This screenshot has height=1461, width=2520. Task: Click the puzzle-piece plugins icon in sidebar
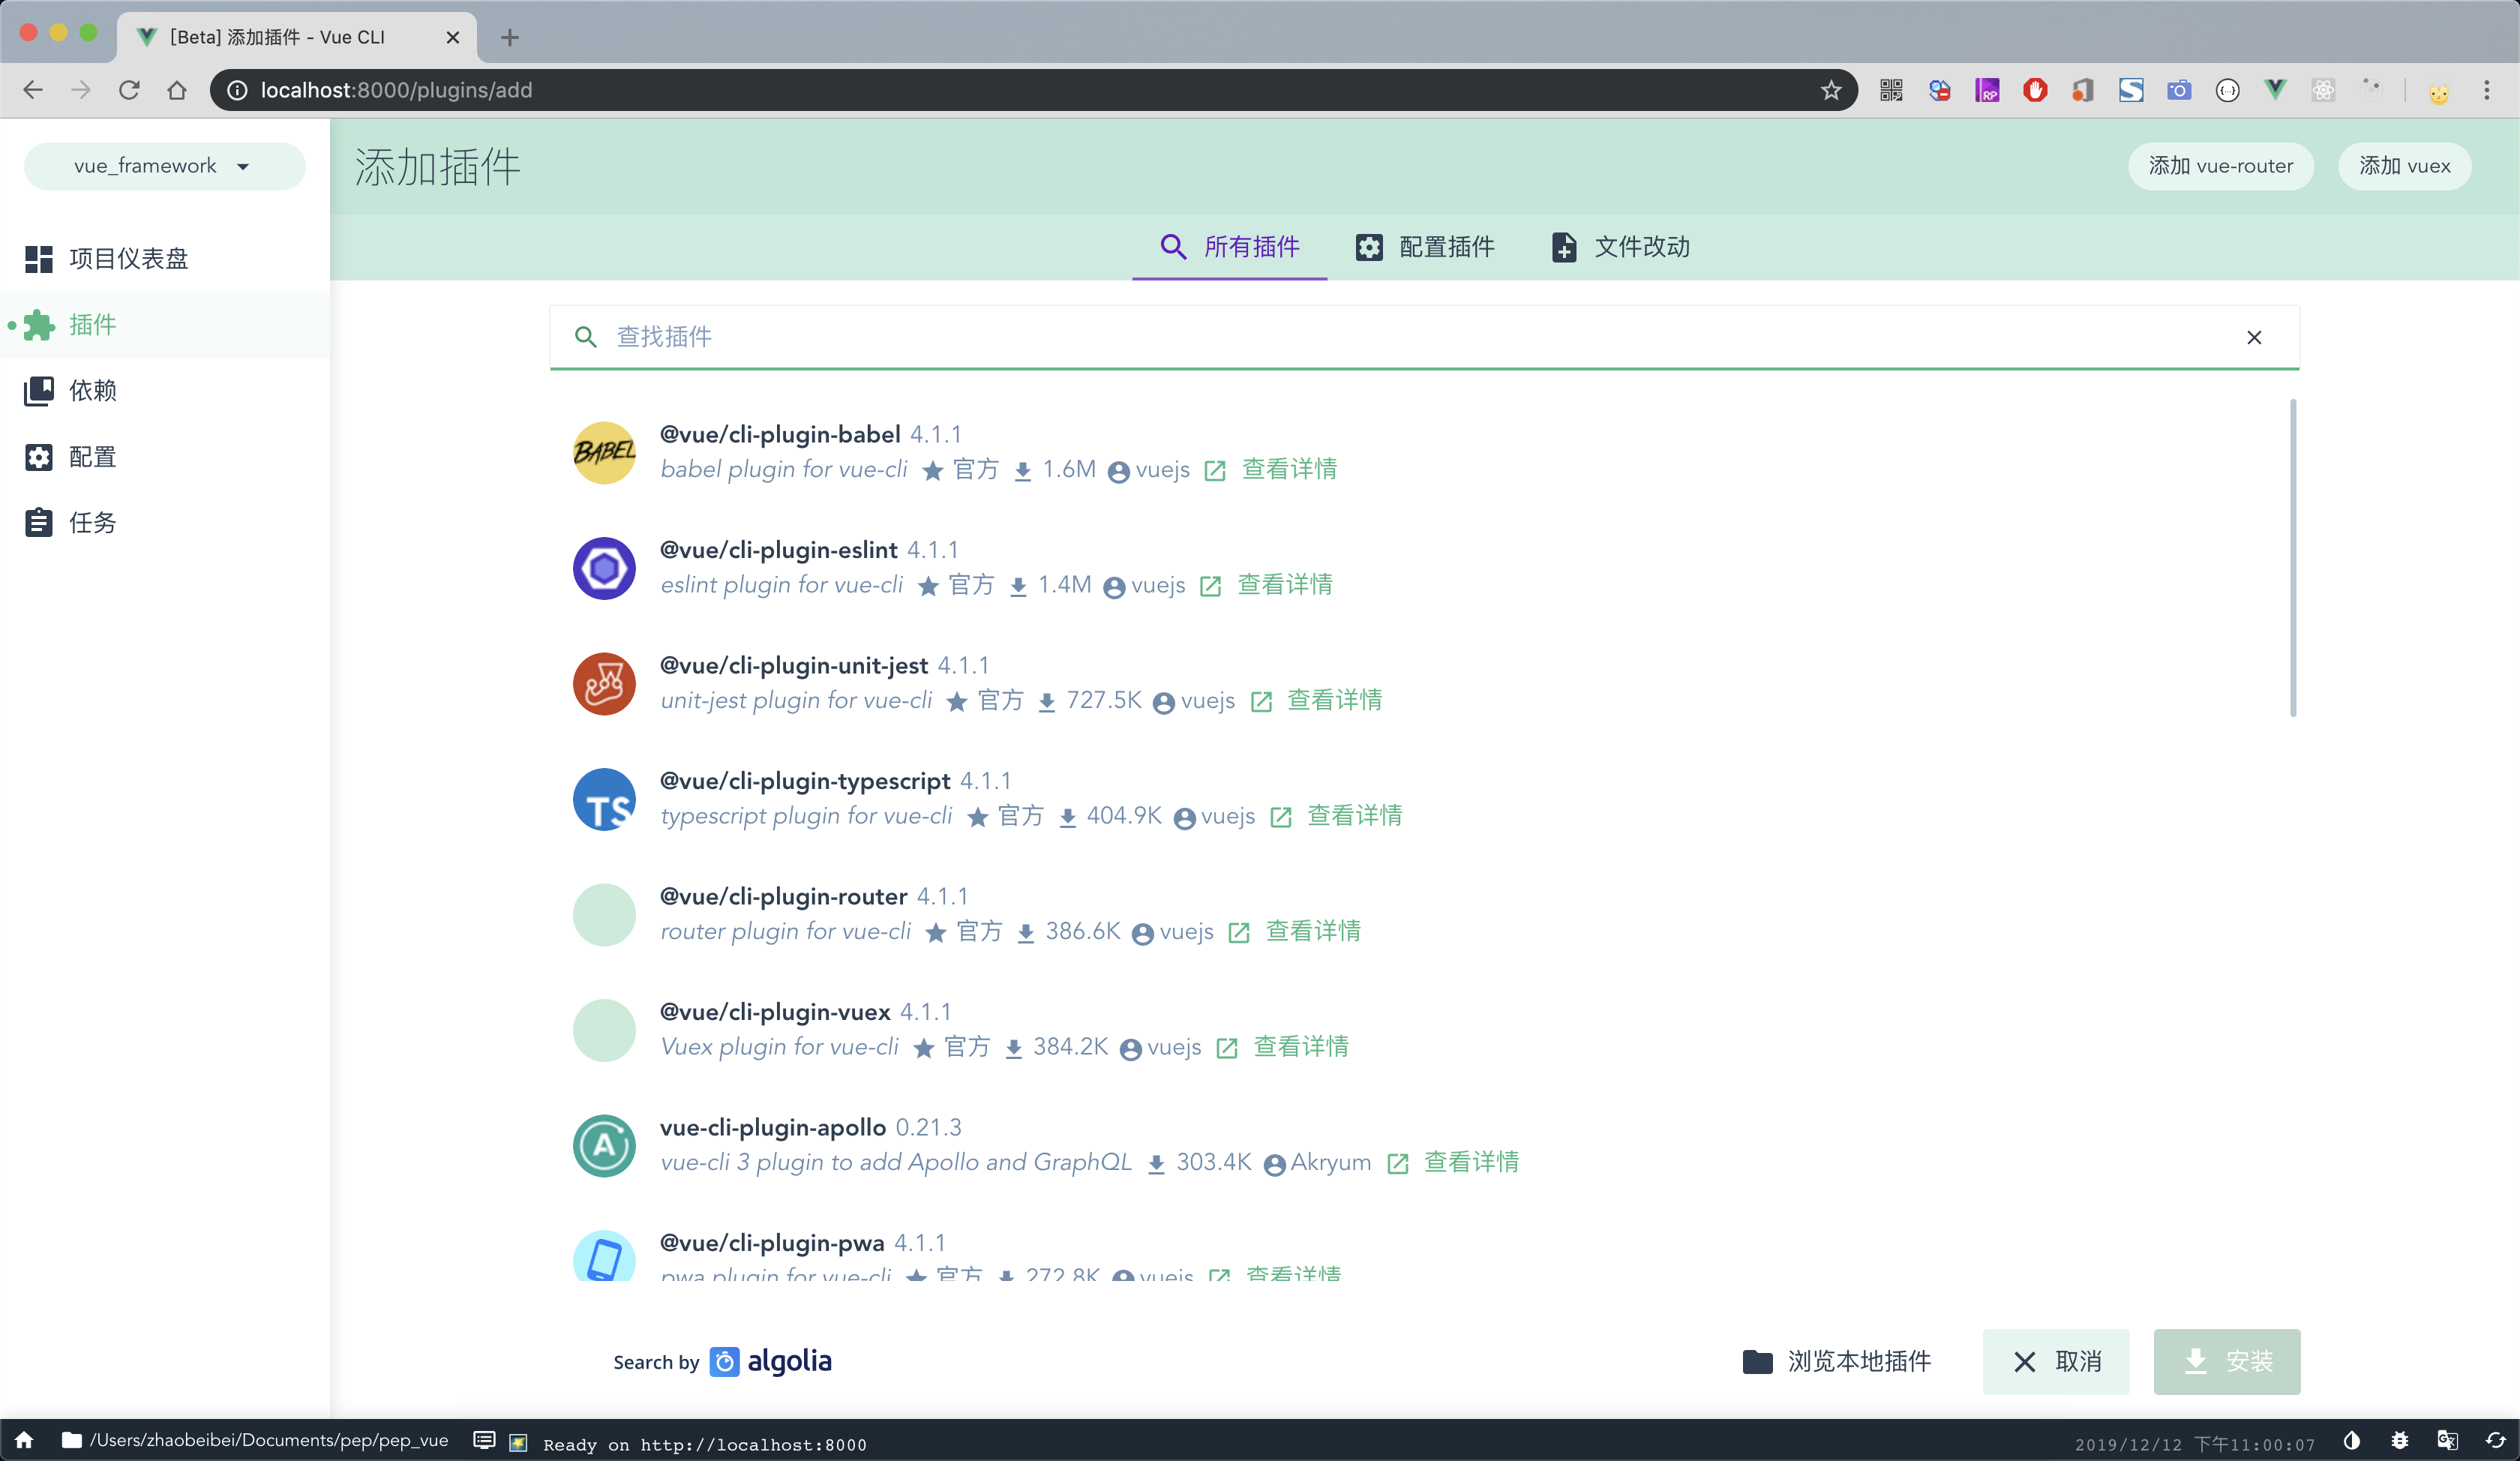[x=38, y=325]
